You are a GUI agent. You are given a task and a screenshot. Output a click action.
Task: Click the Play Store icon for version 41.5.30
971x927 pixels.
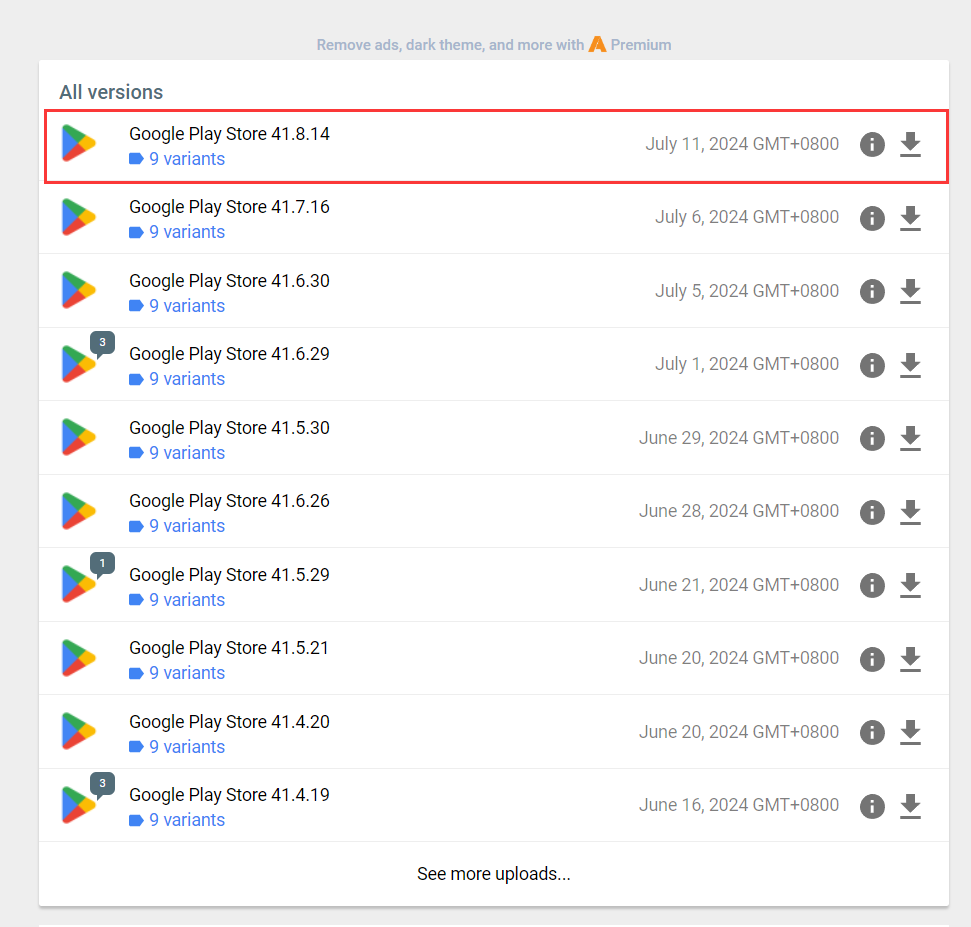point(79,438)
